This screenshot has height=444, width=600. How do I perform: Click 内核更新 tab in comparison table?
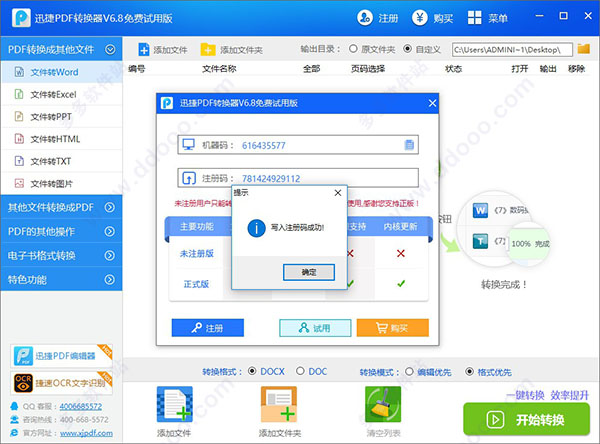400,227
